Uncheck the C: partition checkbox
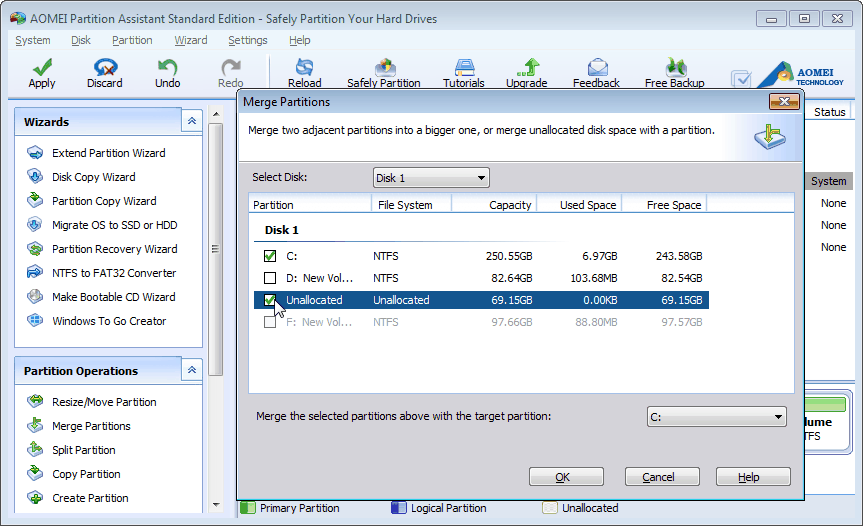This screenshot has height=526, width=863. 270,256
